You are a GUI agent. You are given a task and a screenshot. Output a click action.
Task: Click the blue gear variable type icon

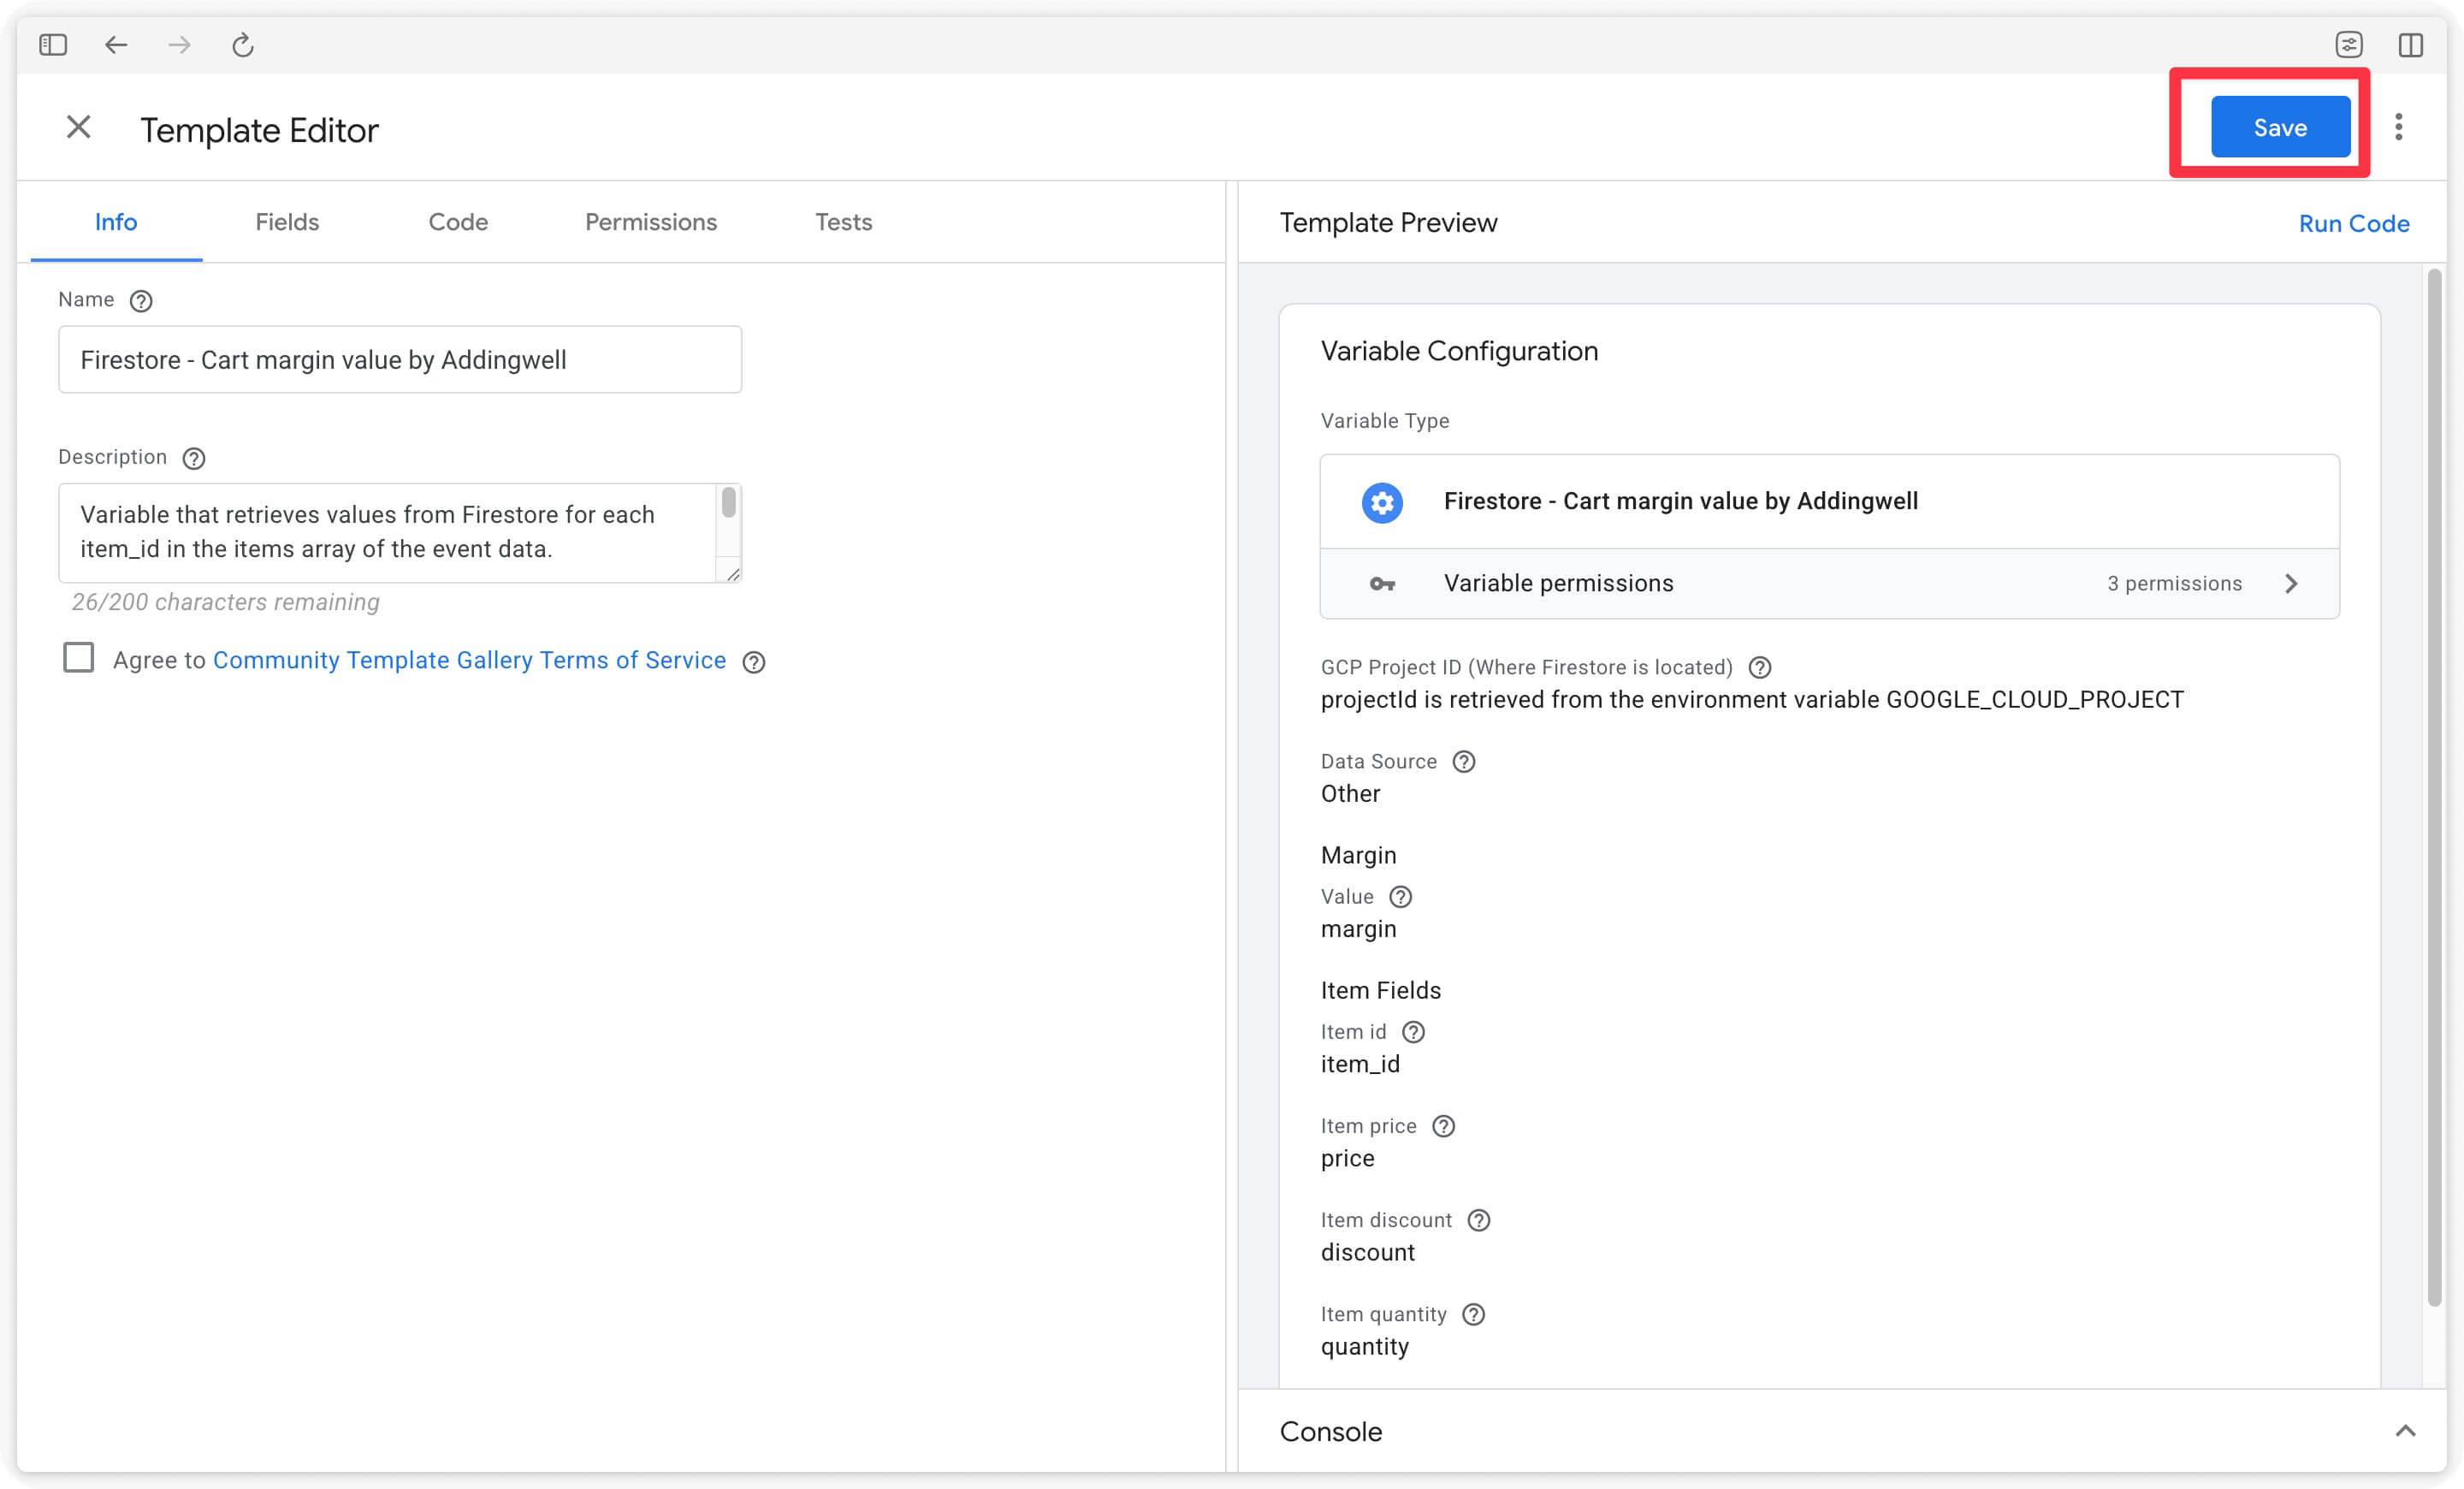[x=1382, y=502]
